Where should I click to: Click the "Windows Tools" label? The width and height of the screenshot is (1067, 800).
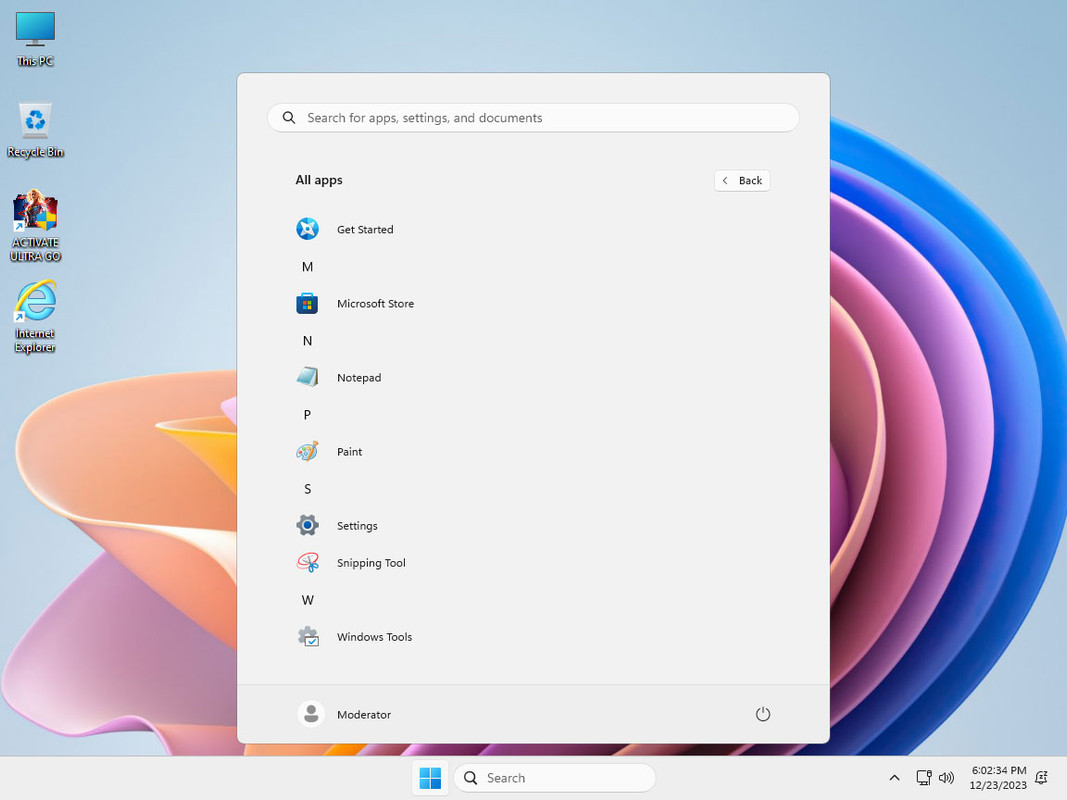(375, 637)
